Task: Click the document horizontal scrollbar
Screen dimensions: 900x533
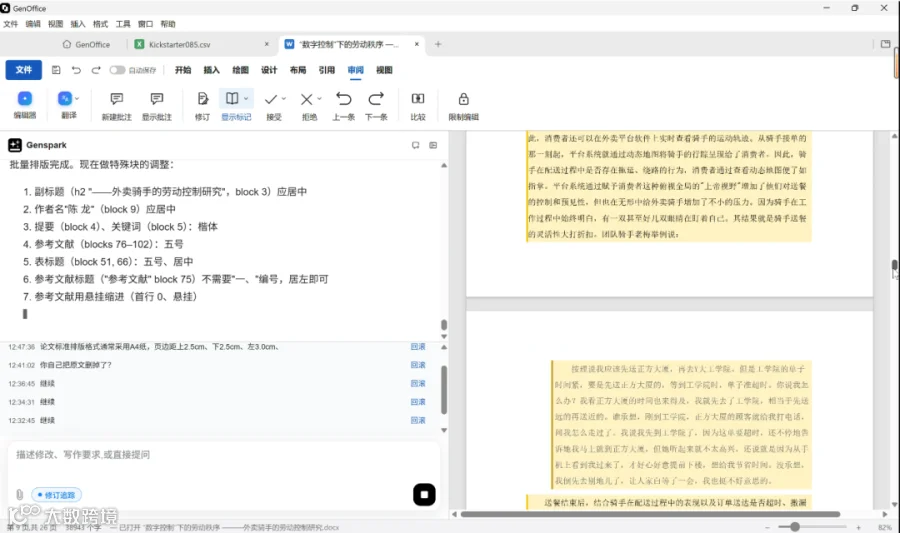Action: (x=650, y=514)
